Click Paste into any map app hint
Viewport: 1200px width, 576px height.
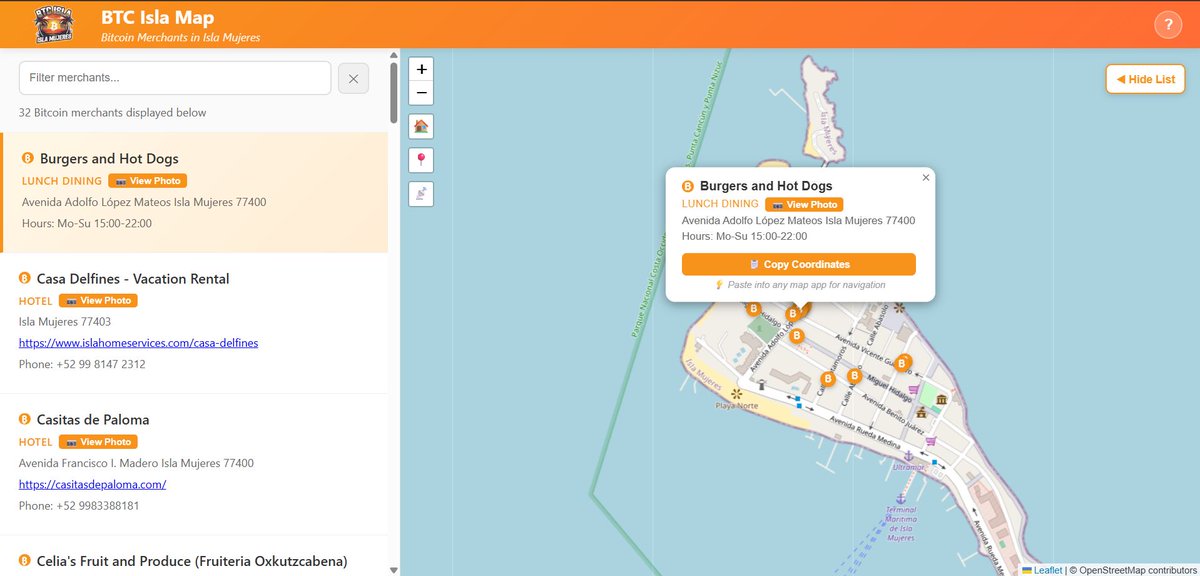click(x=800, y=285)
